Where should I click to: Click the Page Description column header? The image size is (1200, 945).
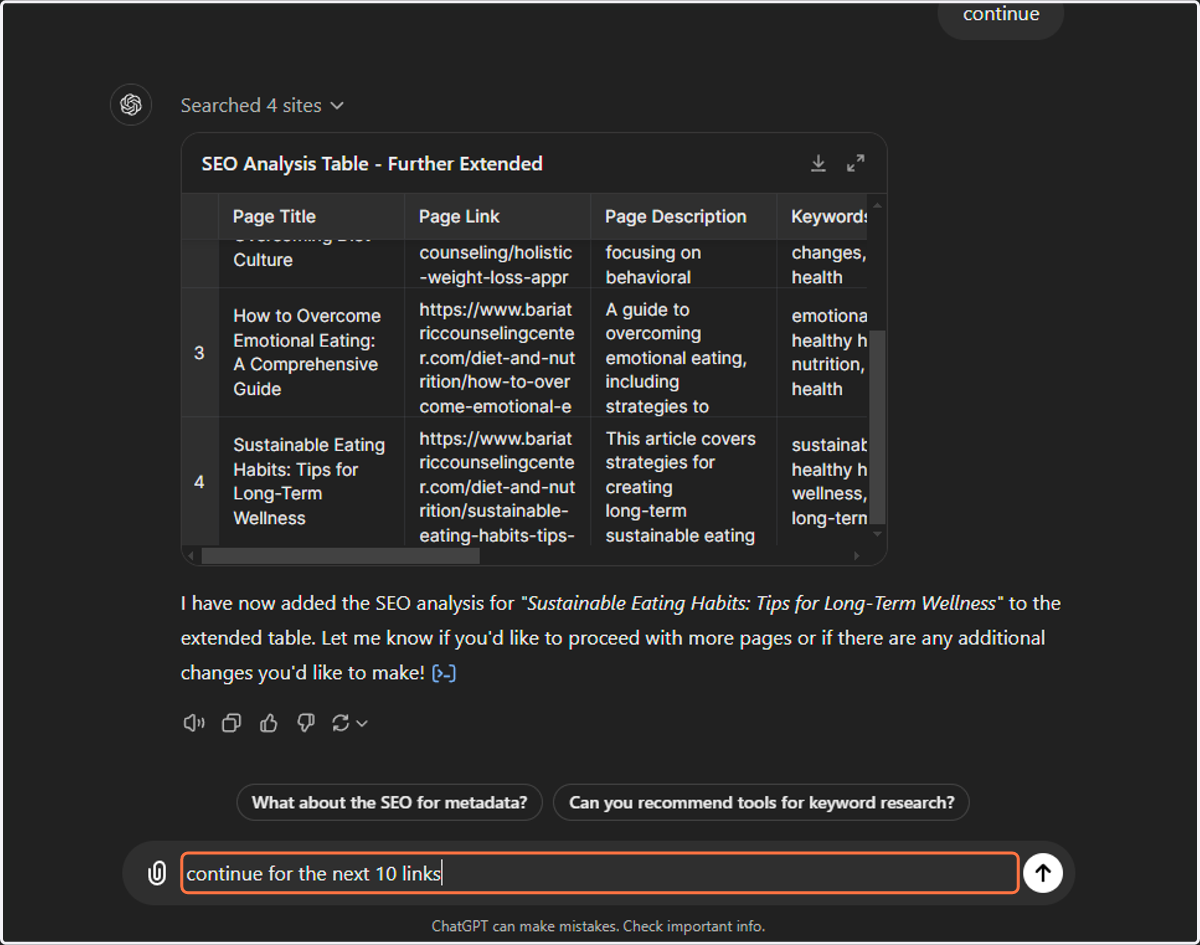point(683,216)
